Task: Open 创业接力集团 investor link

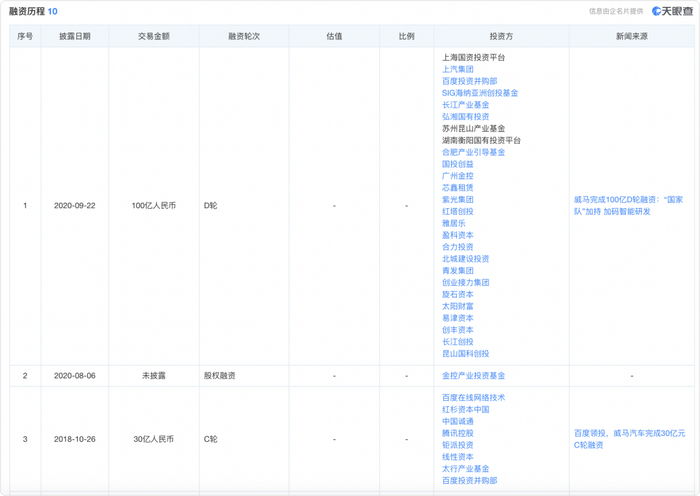Action: point(466,282)
